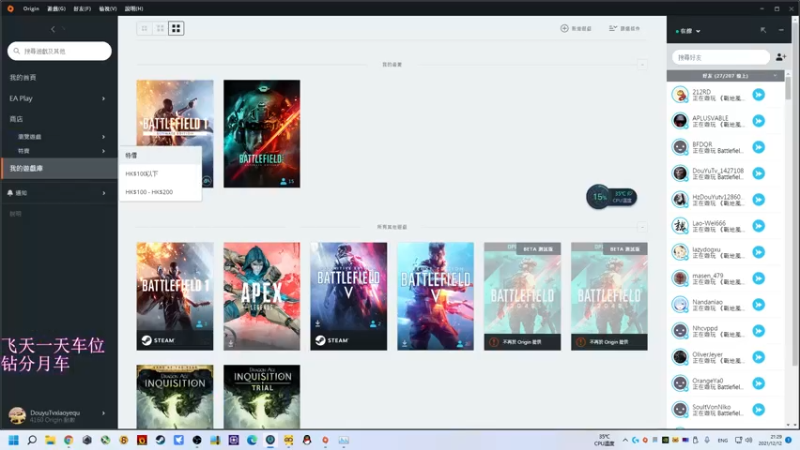Click the 15% CPU monitor widget
The image size is (800, 450).
[611, 197]
